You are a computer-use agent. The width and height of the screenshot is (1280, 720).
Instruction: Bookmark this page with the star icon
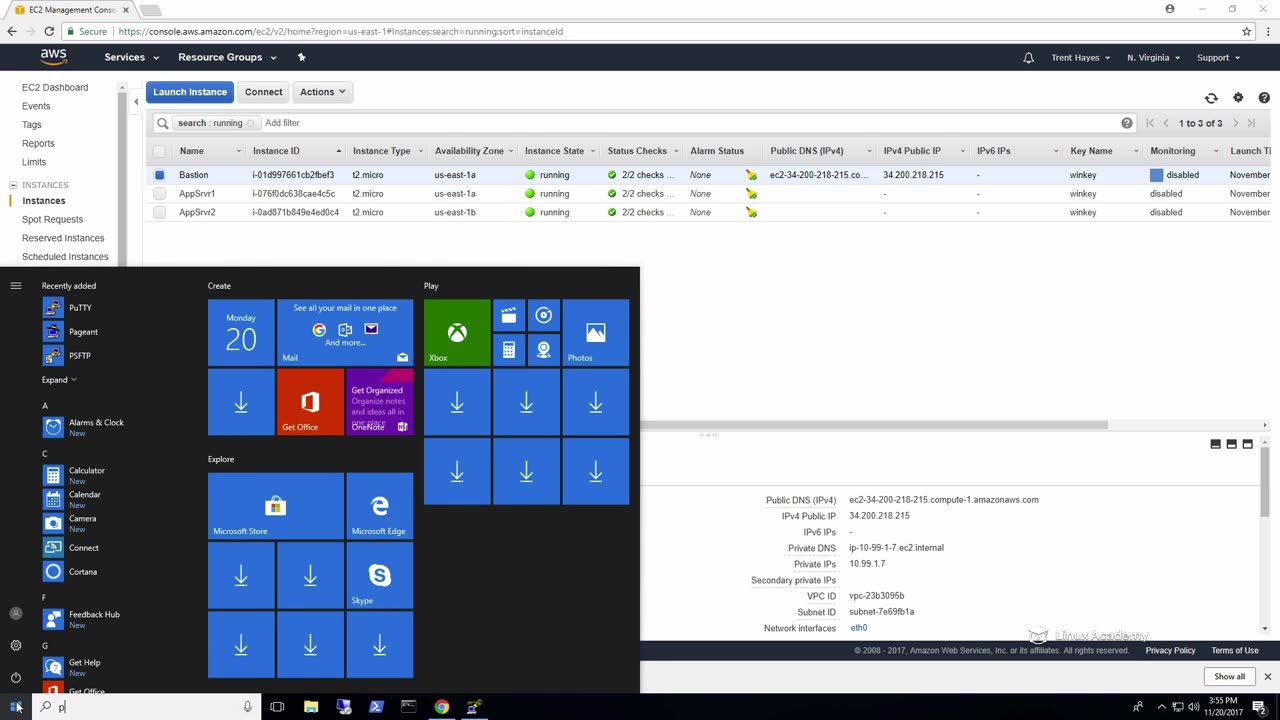(x=1246, y=31)
